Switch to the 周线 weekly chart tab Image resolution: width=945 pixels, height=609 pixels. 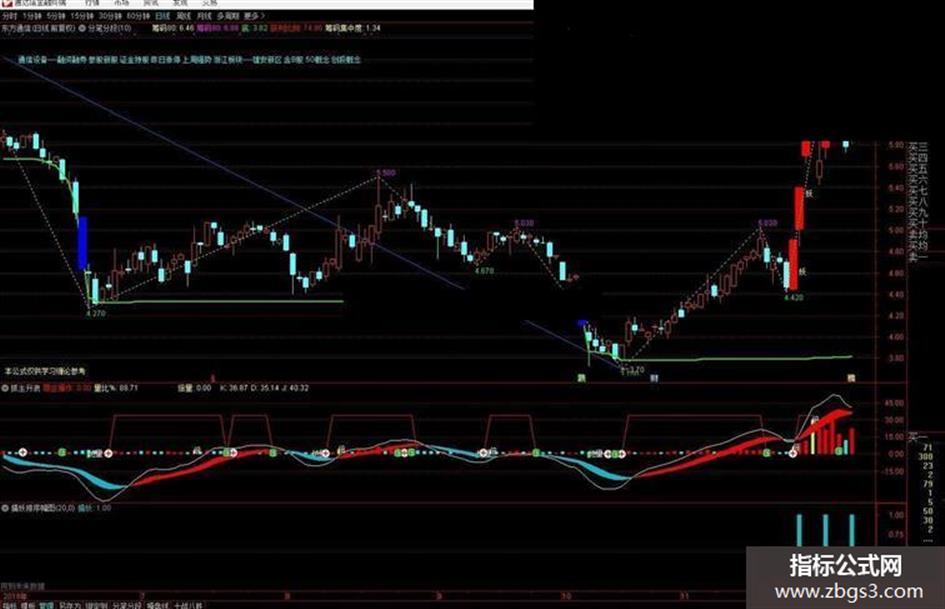pyautogui.click(x=184, y=16)
